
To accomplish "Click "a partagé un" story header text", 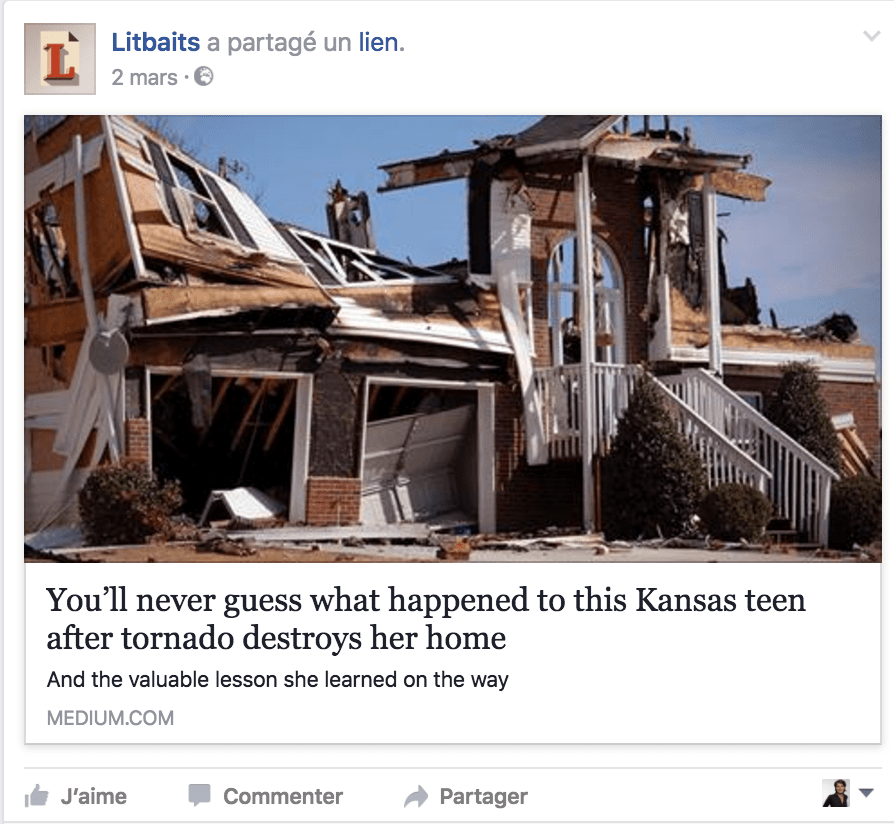I will tap(279, 43).
